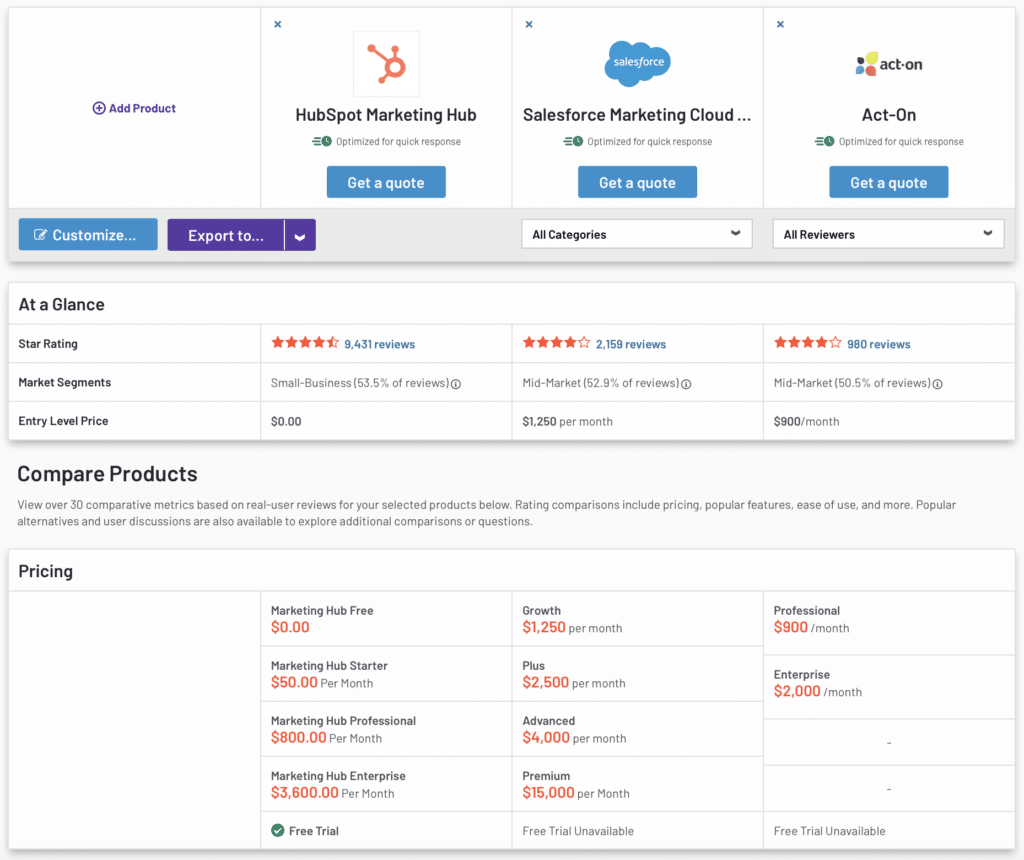Image resolution: width=1024 pixels, height=860 pixels.
Task: Remove Act-On with its X icon
Action: click(x=780, y=24)
